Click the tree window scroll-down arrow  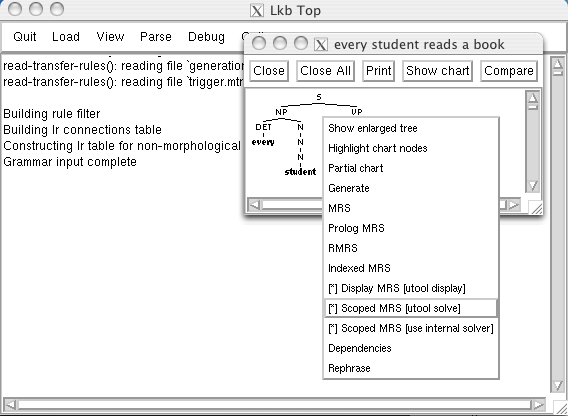(533, 186)
